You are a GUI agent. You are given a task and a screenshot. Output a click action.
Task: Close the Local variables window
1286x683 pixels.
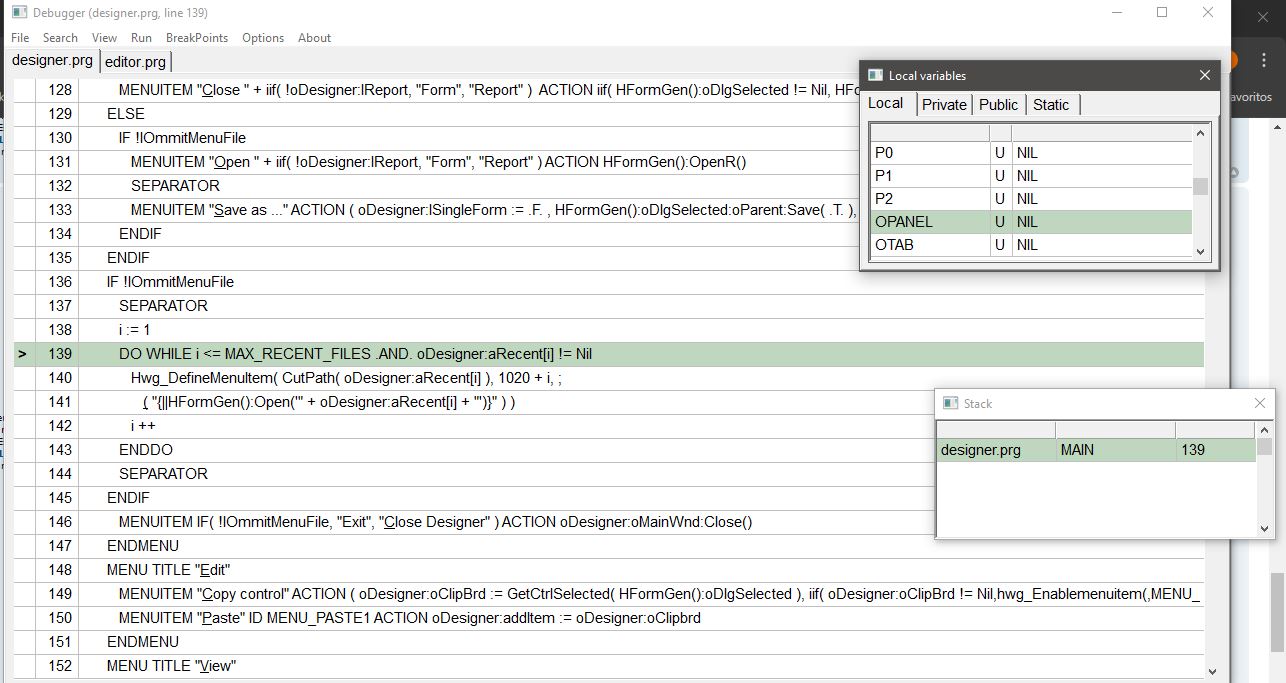(x=1205, y=75)
